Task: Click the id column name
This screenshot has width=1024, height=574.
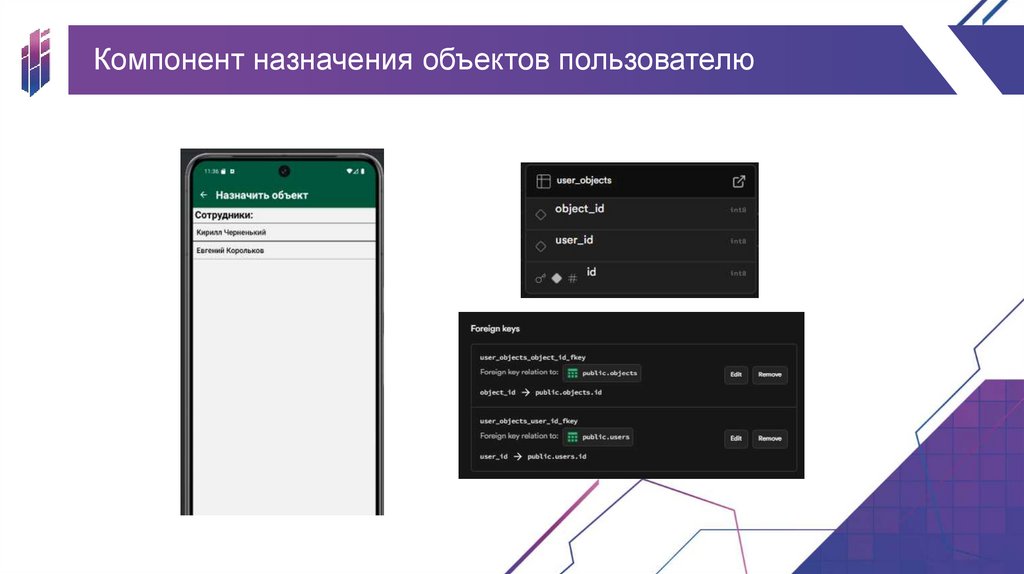Action: [591, 272]
